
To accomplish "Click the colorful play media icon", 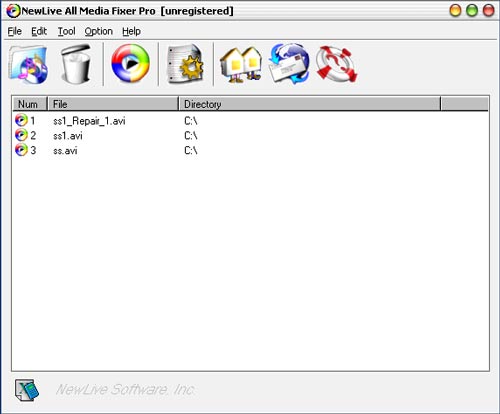I will coord(131,63).
